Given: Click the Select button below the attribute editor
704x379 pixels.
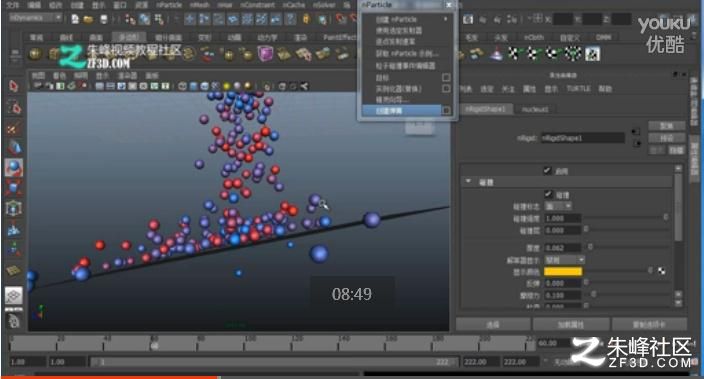Looking at the screenshot, I should [493, 324].
